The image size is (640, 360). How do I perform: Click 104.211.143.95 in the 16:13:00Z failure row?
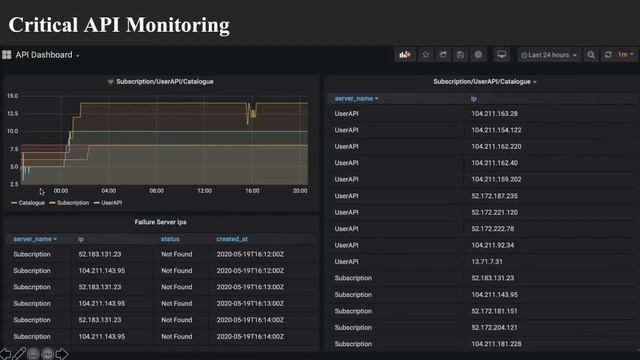[x=102, y=303]
